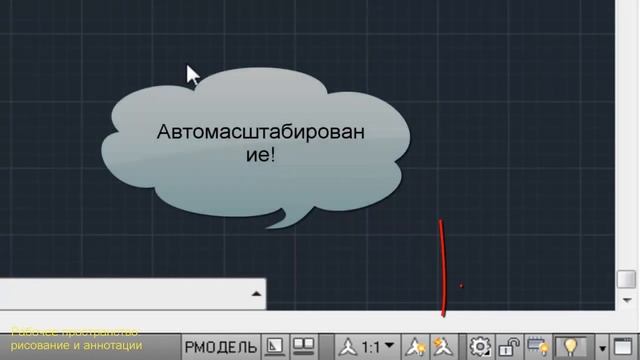Click hardware acceleration icon
The height and width of the screenshot is (360, 640).
(x=538, y=347)
